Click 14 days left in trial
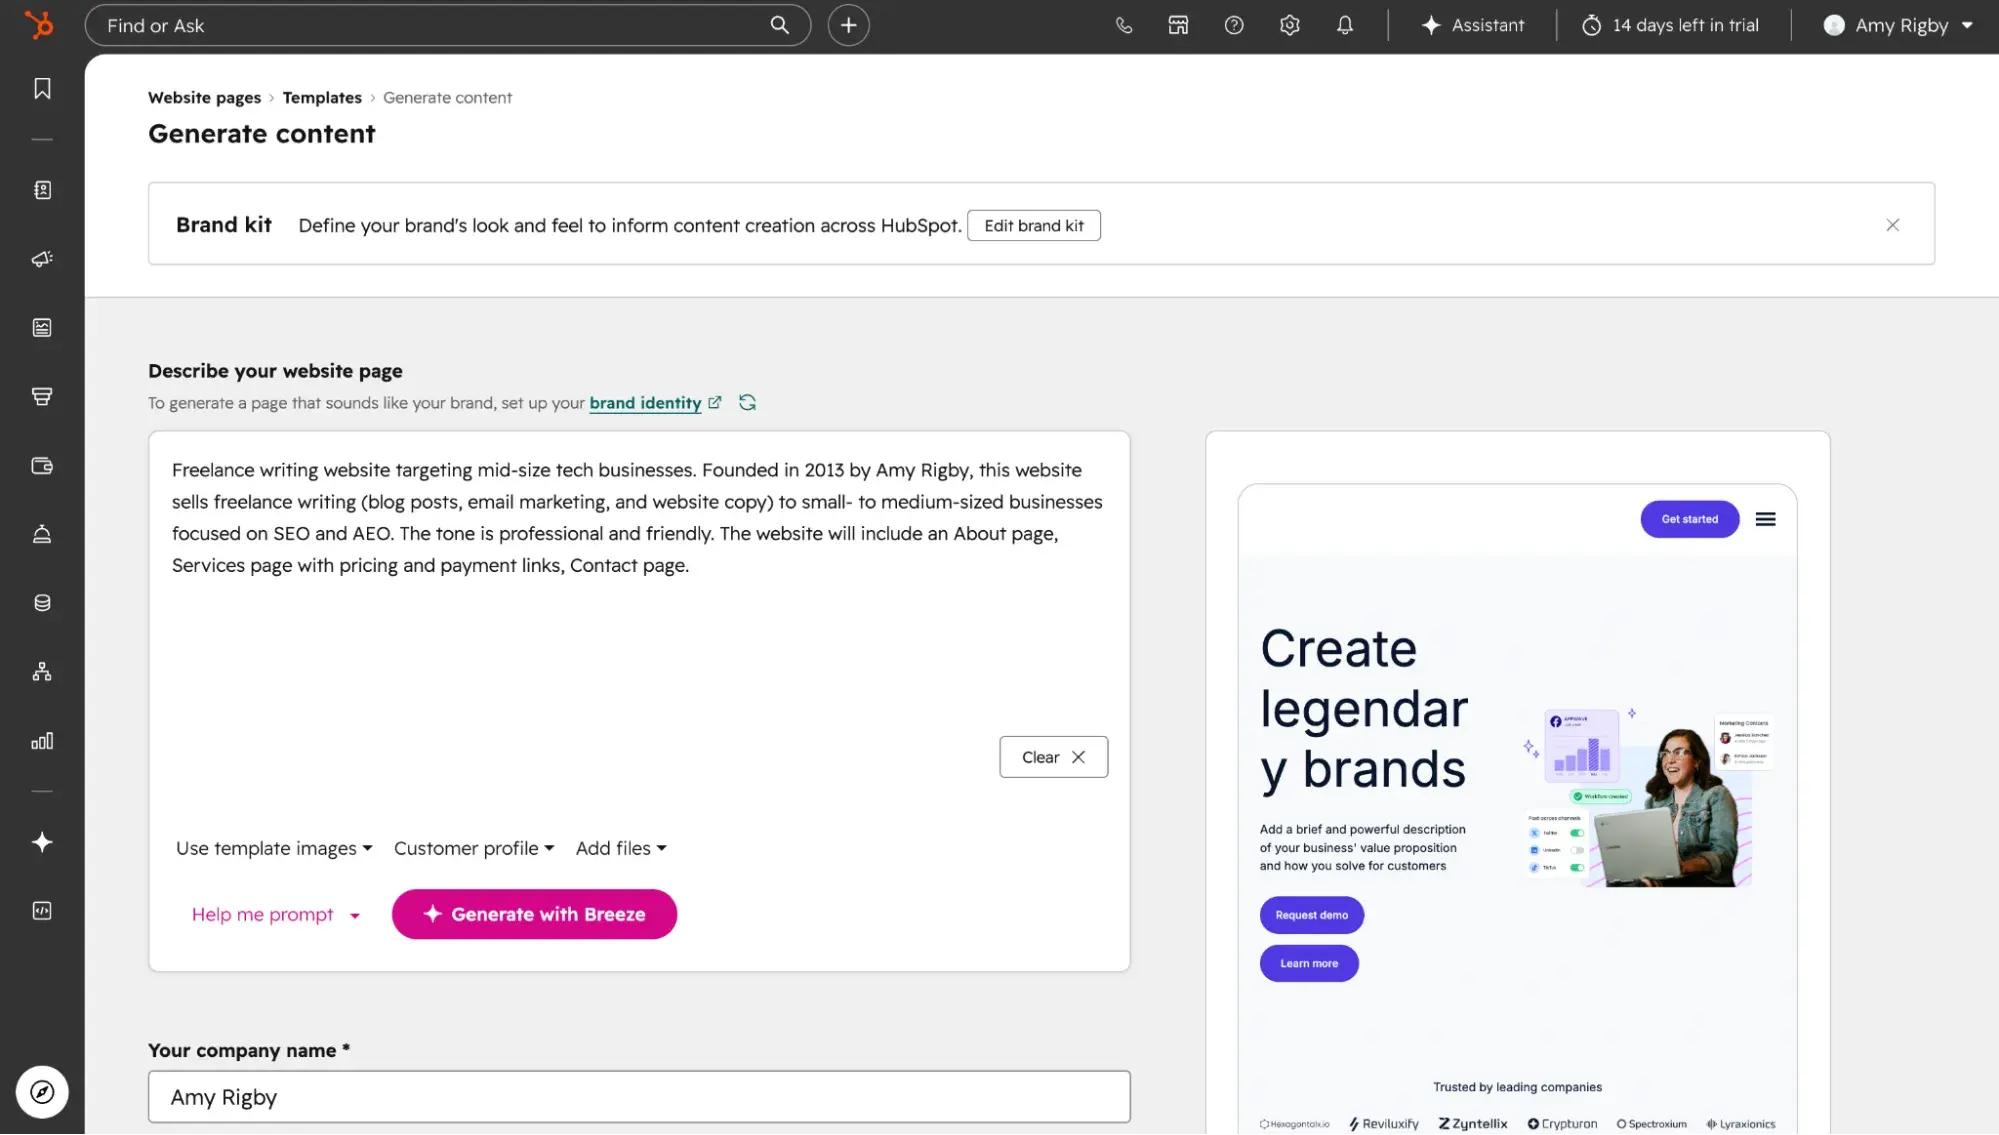This screenshot has width=1999, height=1135. coord(1670,26)
